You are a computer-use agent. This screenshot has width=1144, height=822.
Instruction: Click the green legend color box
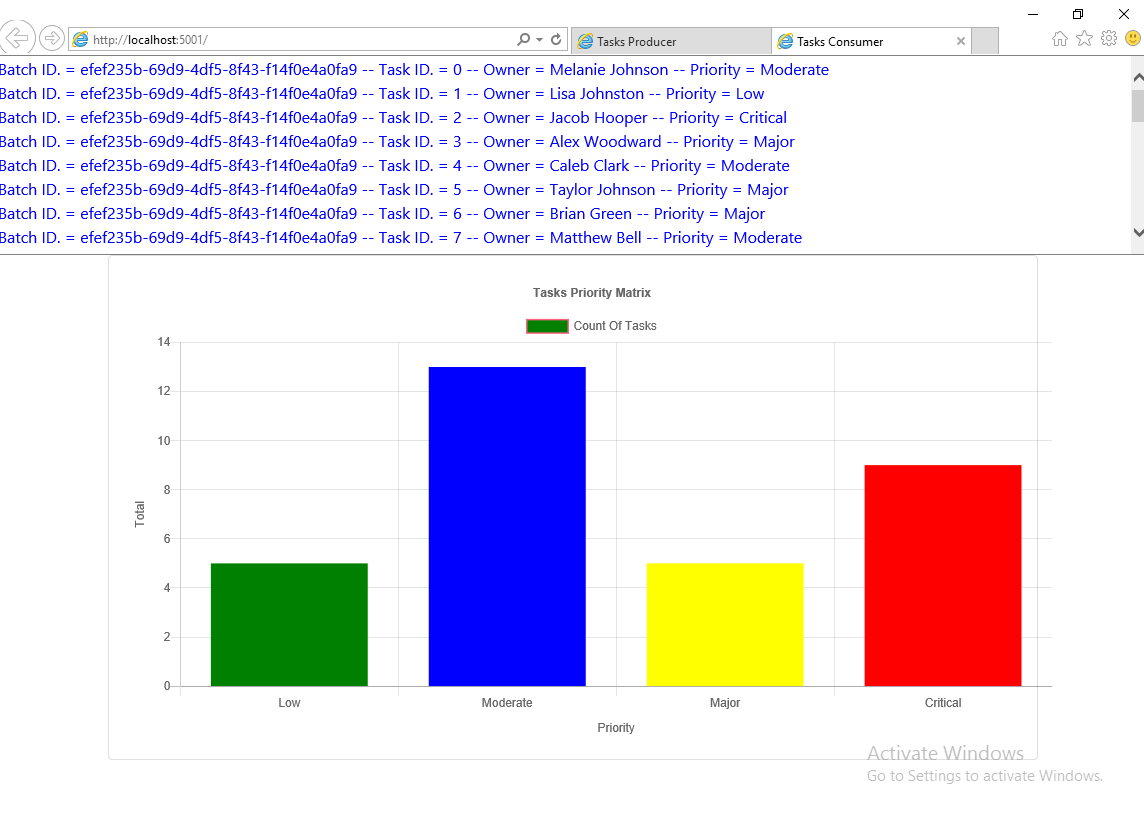tap(547, 326)
